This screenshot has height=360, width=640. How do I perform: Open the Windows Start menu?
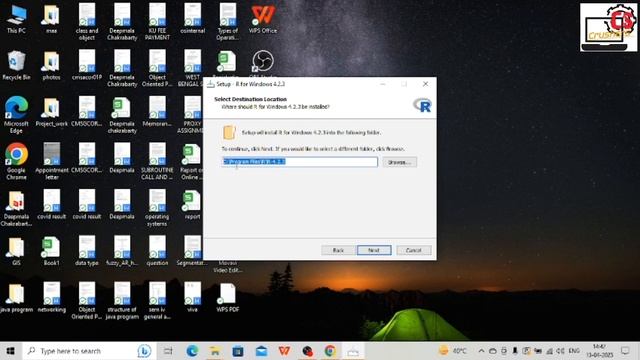coord(11,351)
